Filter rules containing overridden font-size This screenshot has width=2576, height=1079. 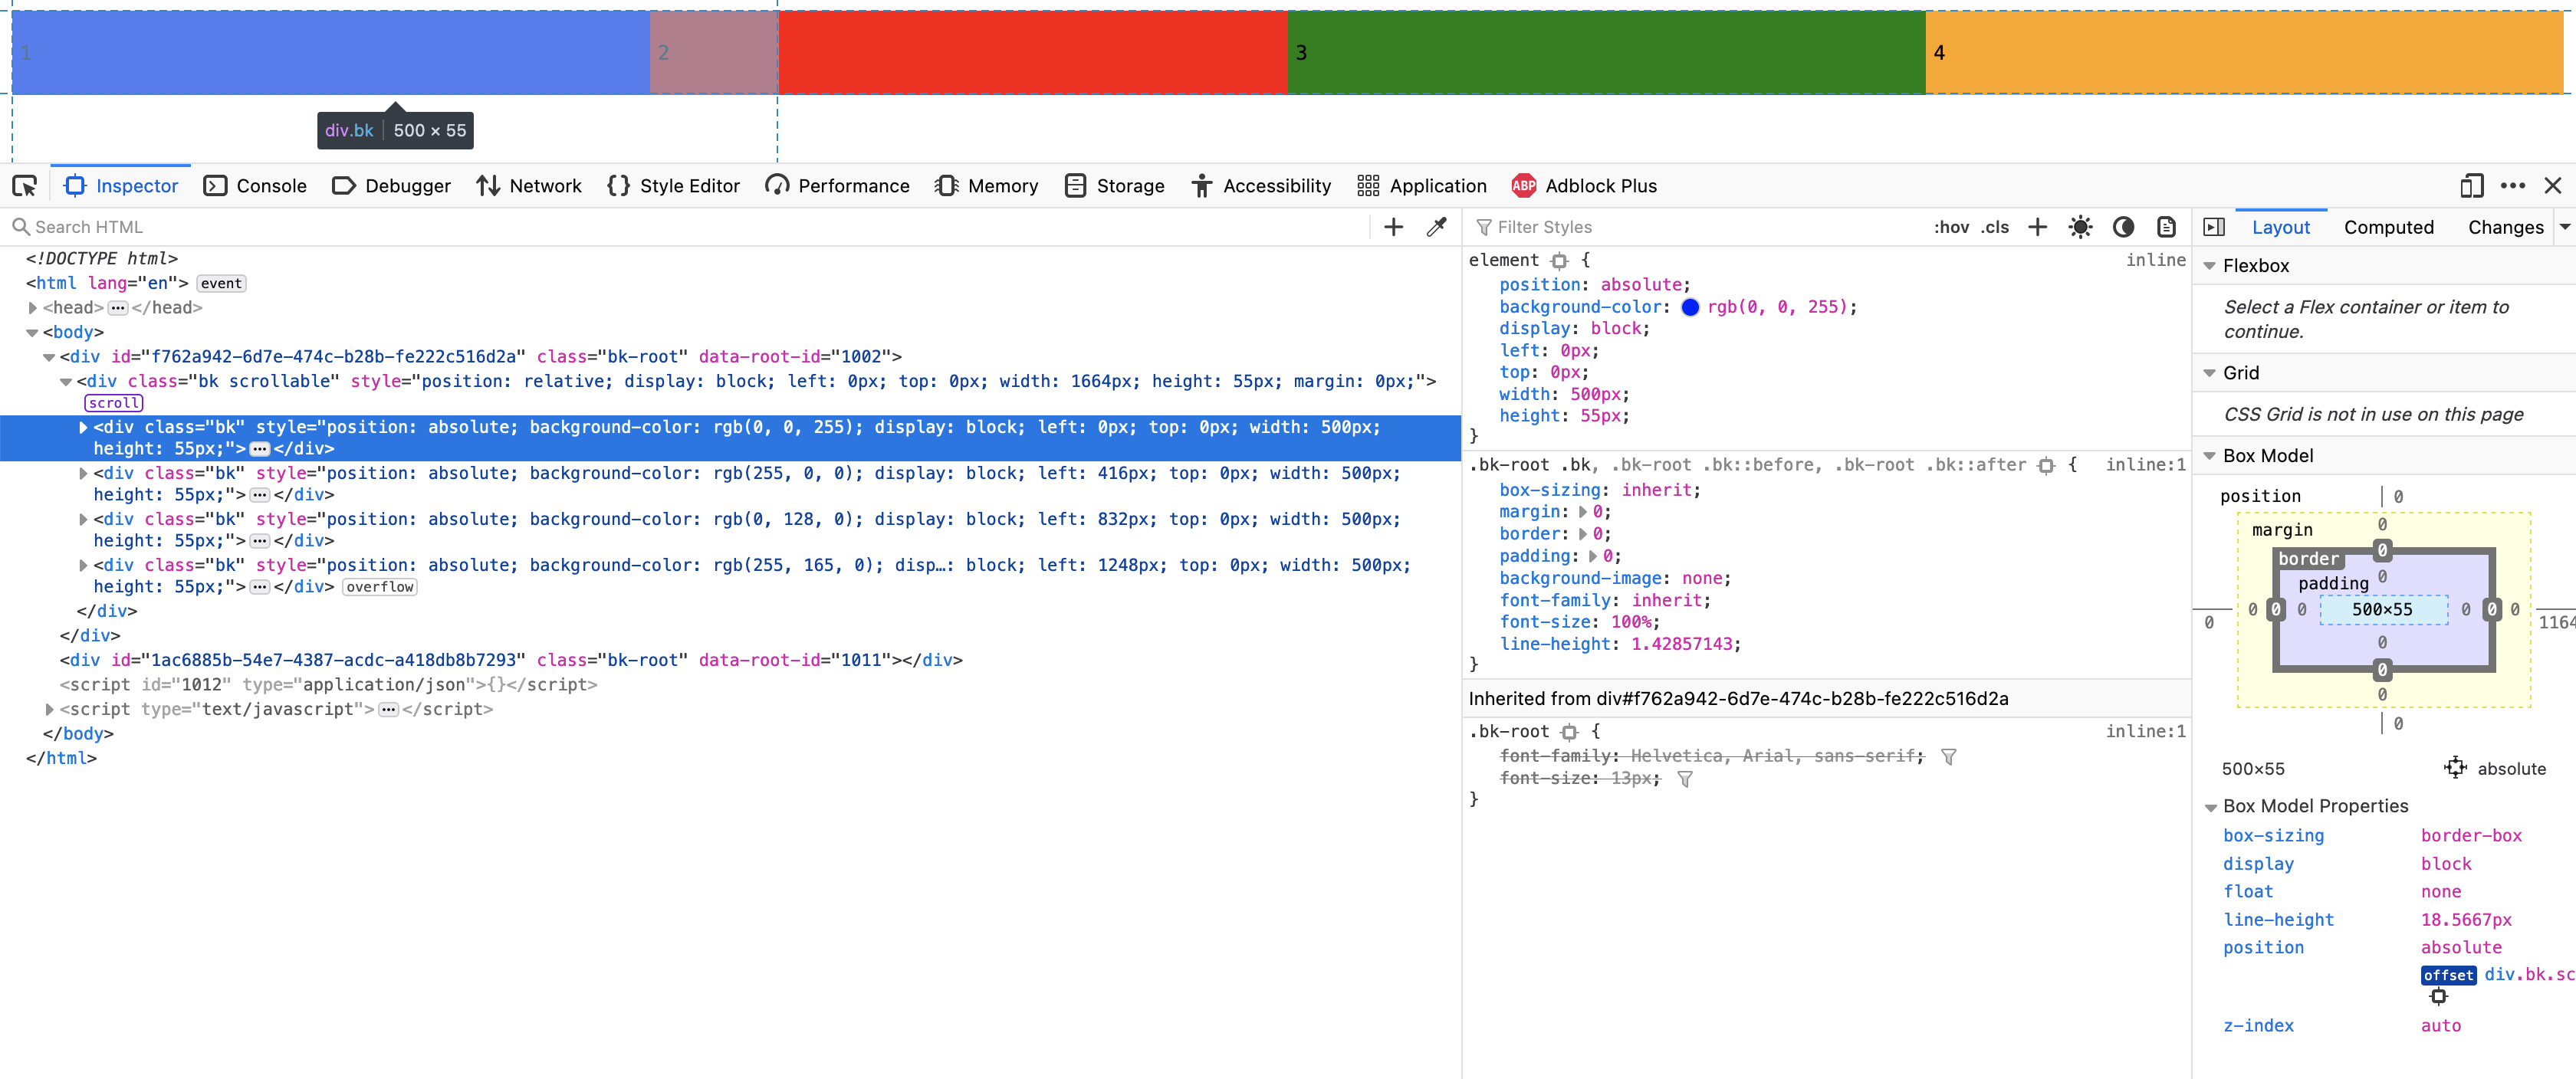(1685, 779)
